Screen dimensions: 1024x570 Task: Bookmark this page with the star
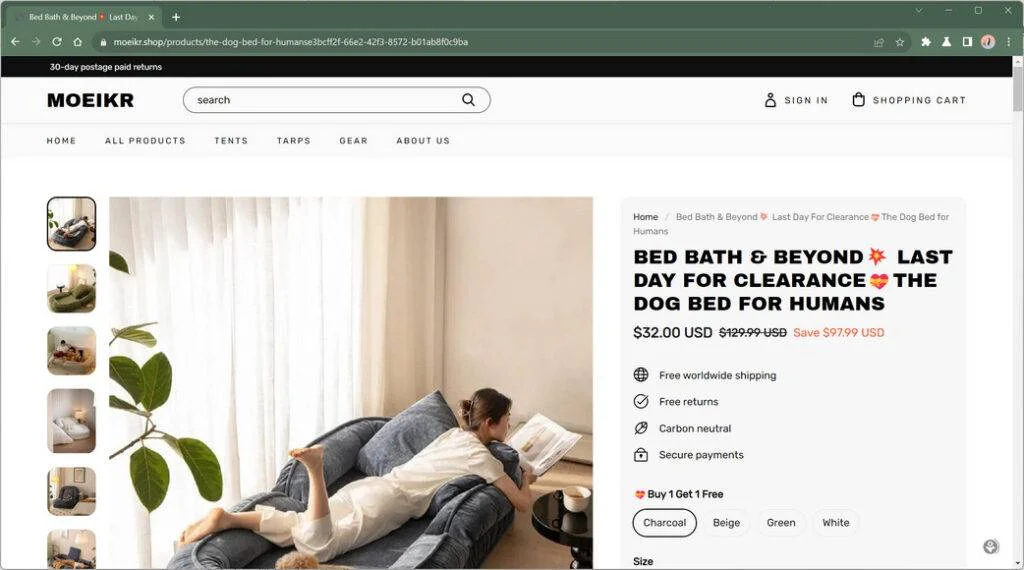(x=900, y=42)
